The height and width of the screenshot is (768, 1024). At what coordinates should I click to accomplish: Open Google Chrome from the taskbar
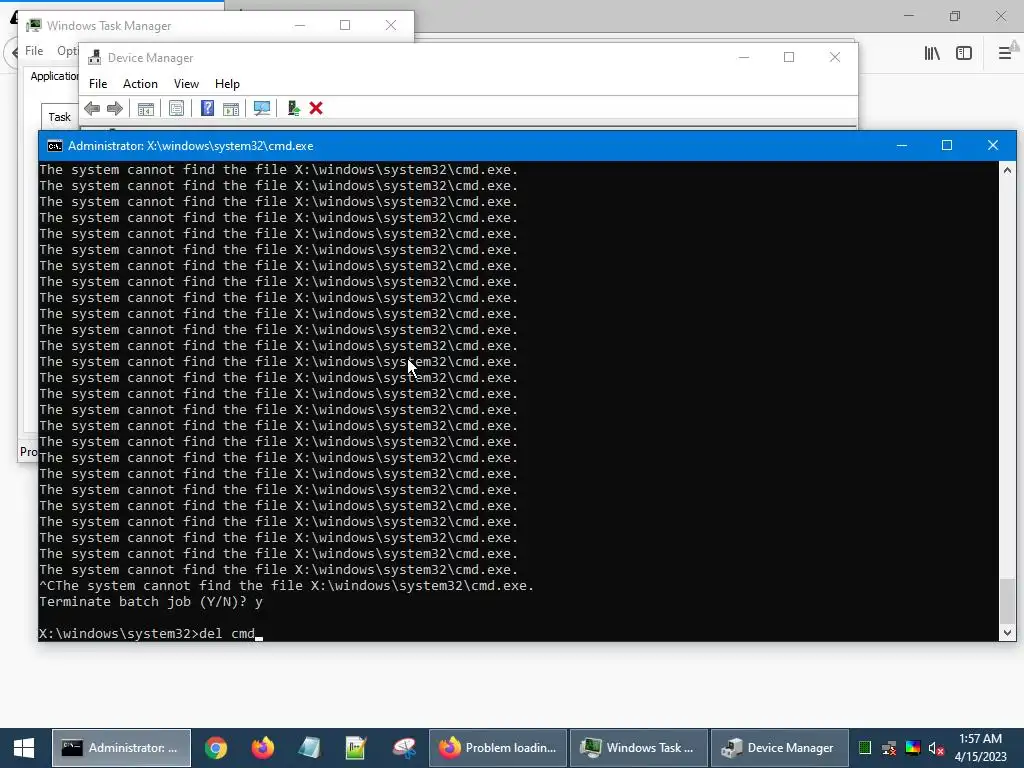[x=216, y=748]
